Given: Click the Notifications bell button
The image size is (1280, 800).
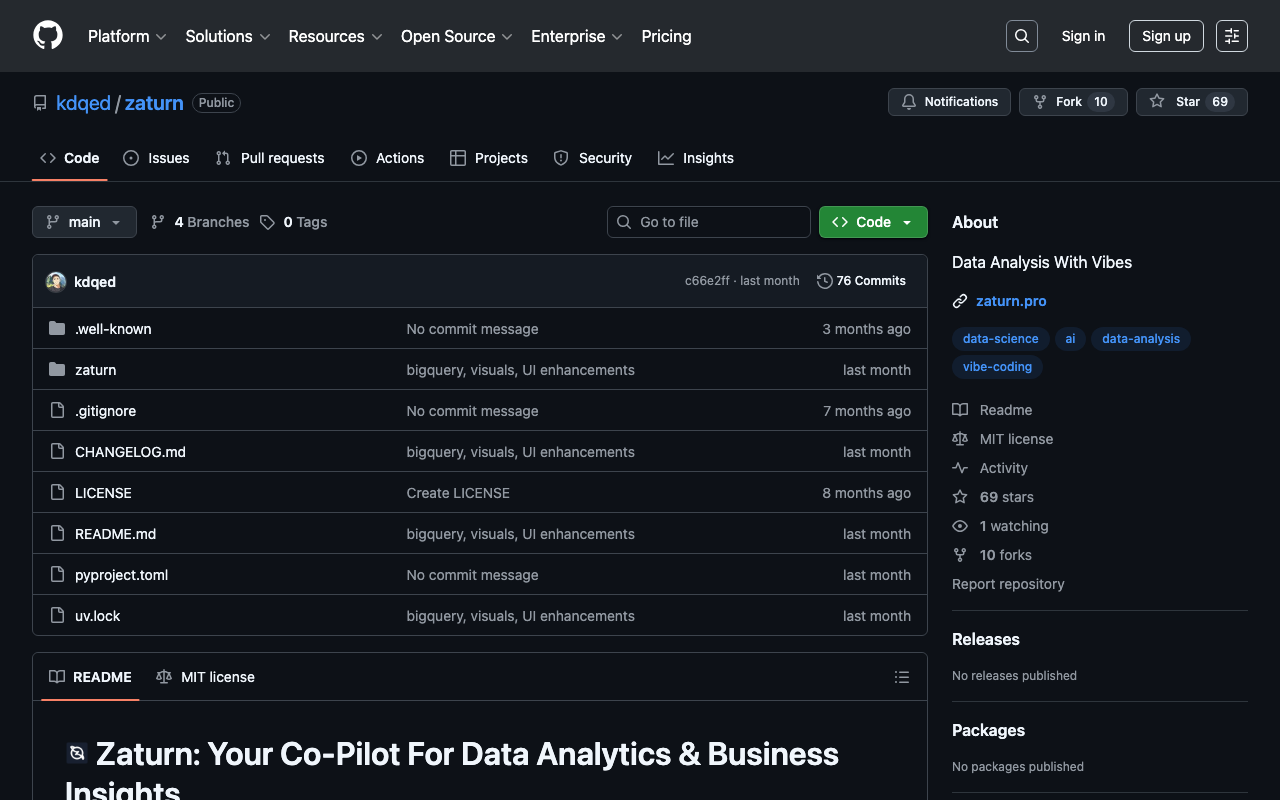Looking at the screenshot, I should [x=948, y=102].
